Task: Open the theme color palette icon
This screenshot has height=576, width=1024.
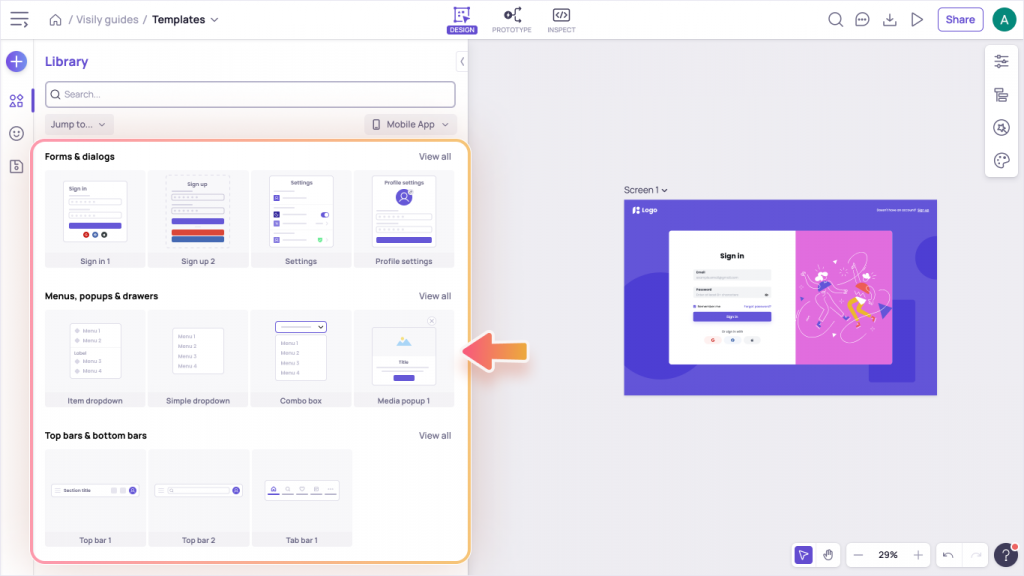Action: coord(1001,160)
